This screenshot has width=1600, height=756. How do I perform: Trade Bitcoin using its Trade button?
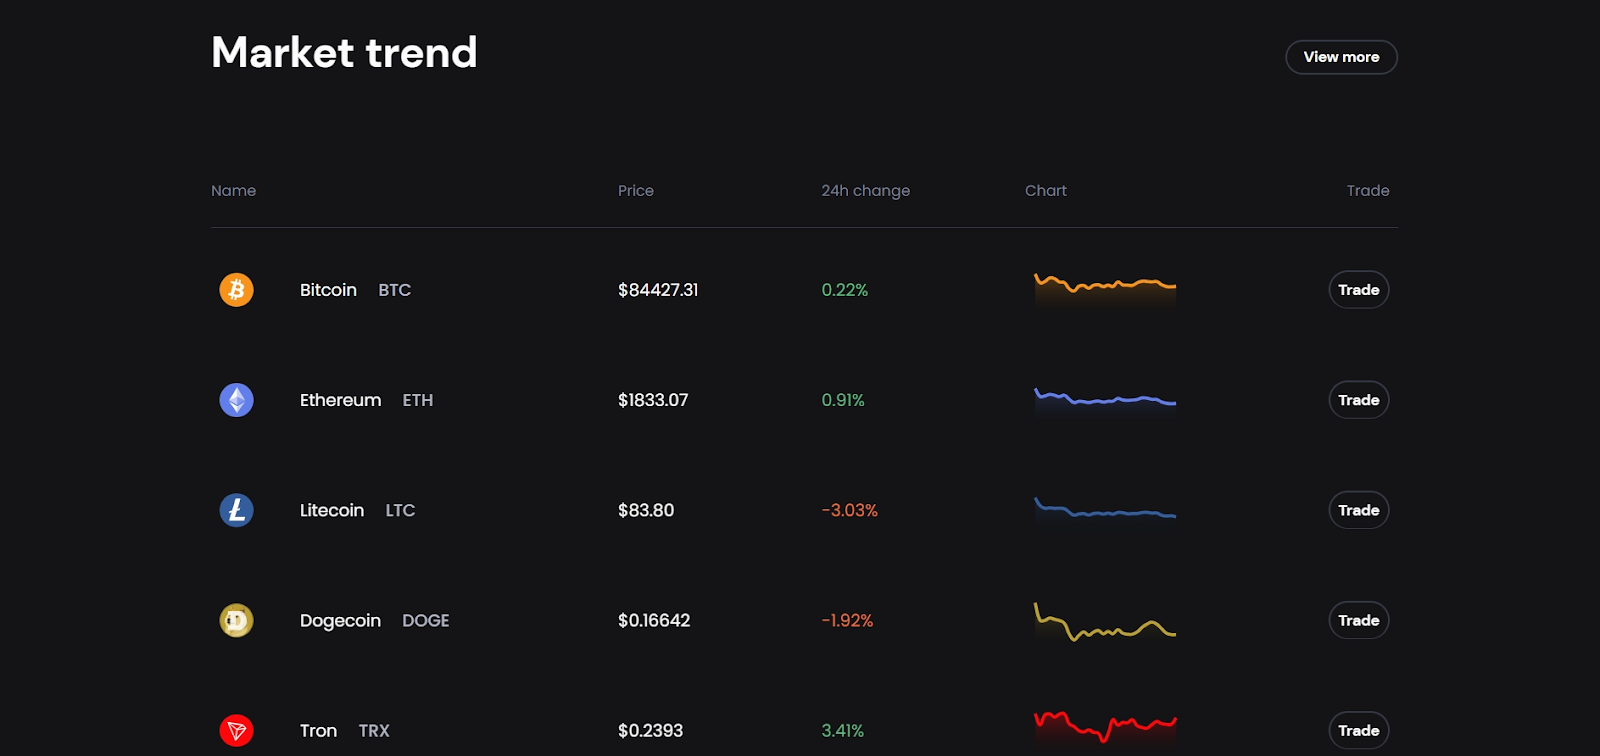click(1358, 290)
